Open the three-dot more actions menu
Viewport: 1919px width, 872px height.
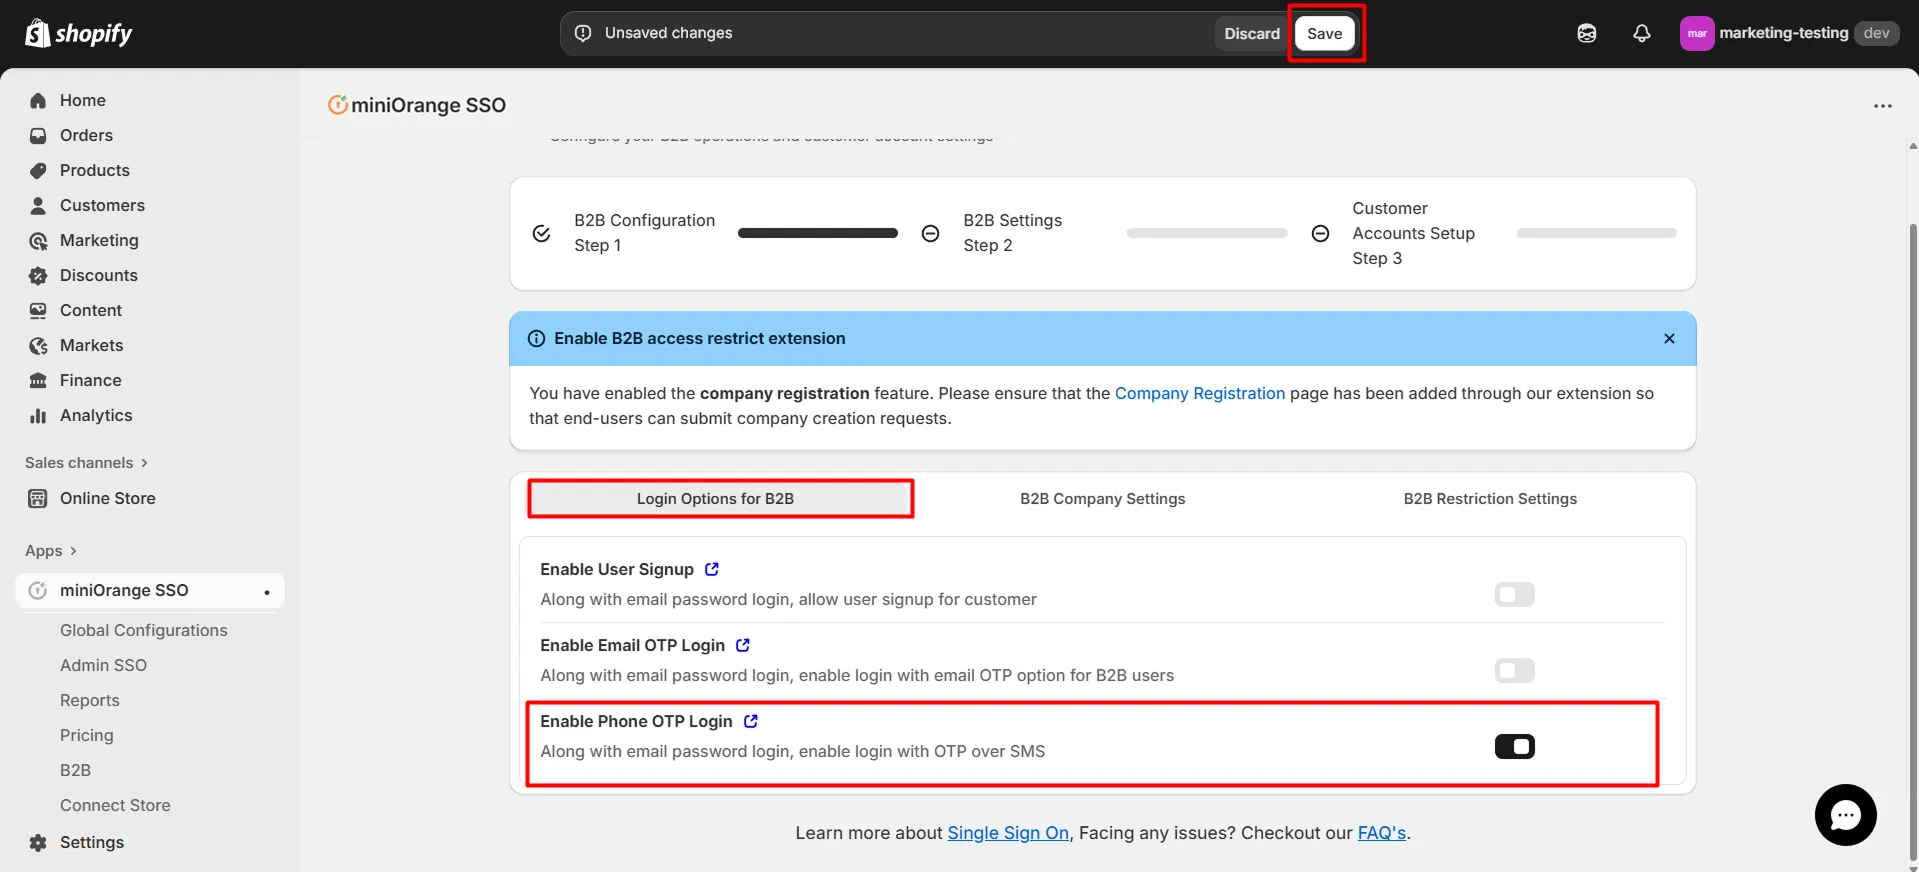[x=1883, y=105]
